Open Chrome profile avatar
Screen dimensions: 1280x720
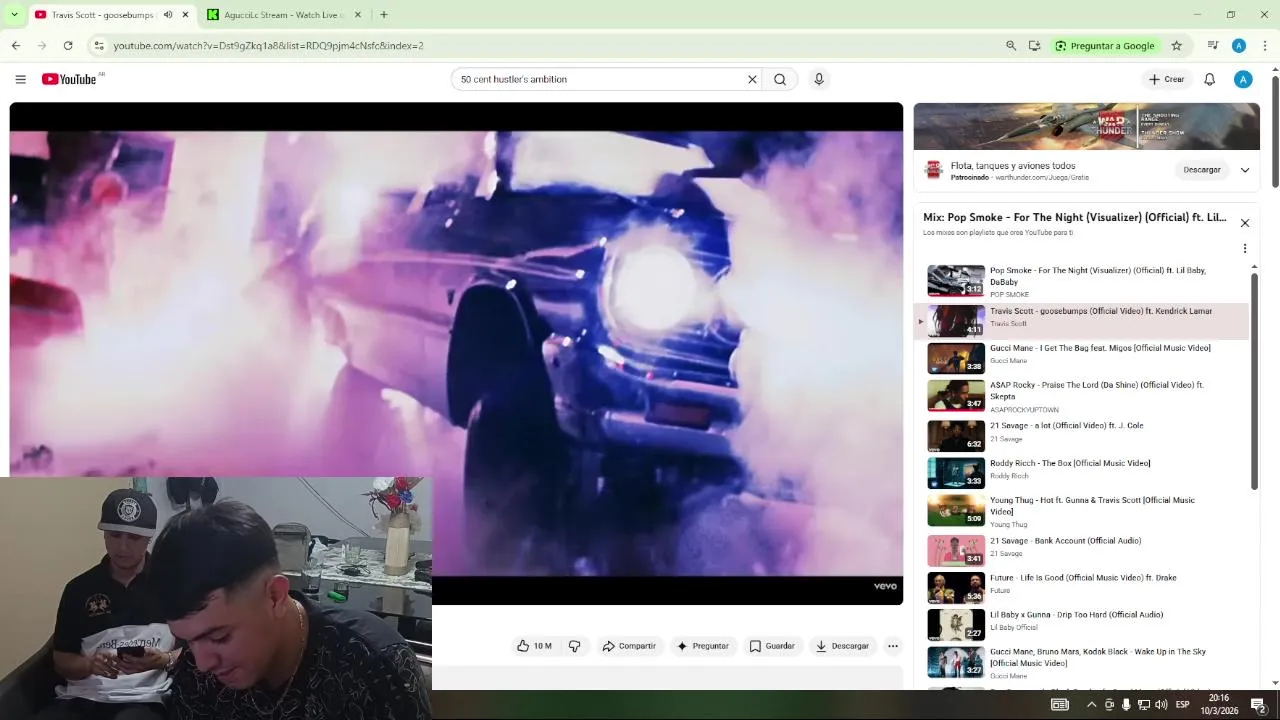click(x=1239, y=45)
